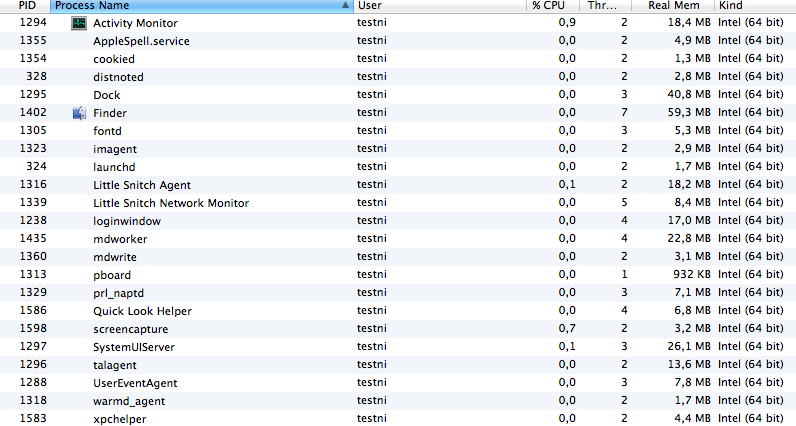796x426 pixels.
Task: Select the screencapture process
Action: 130,330
